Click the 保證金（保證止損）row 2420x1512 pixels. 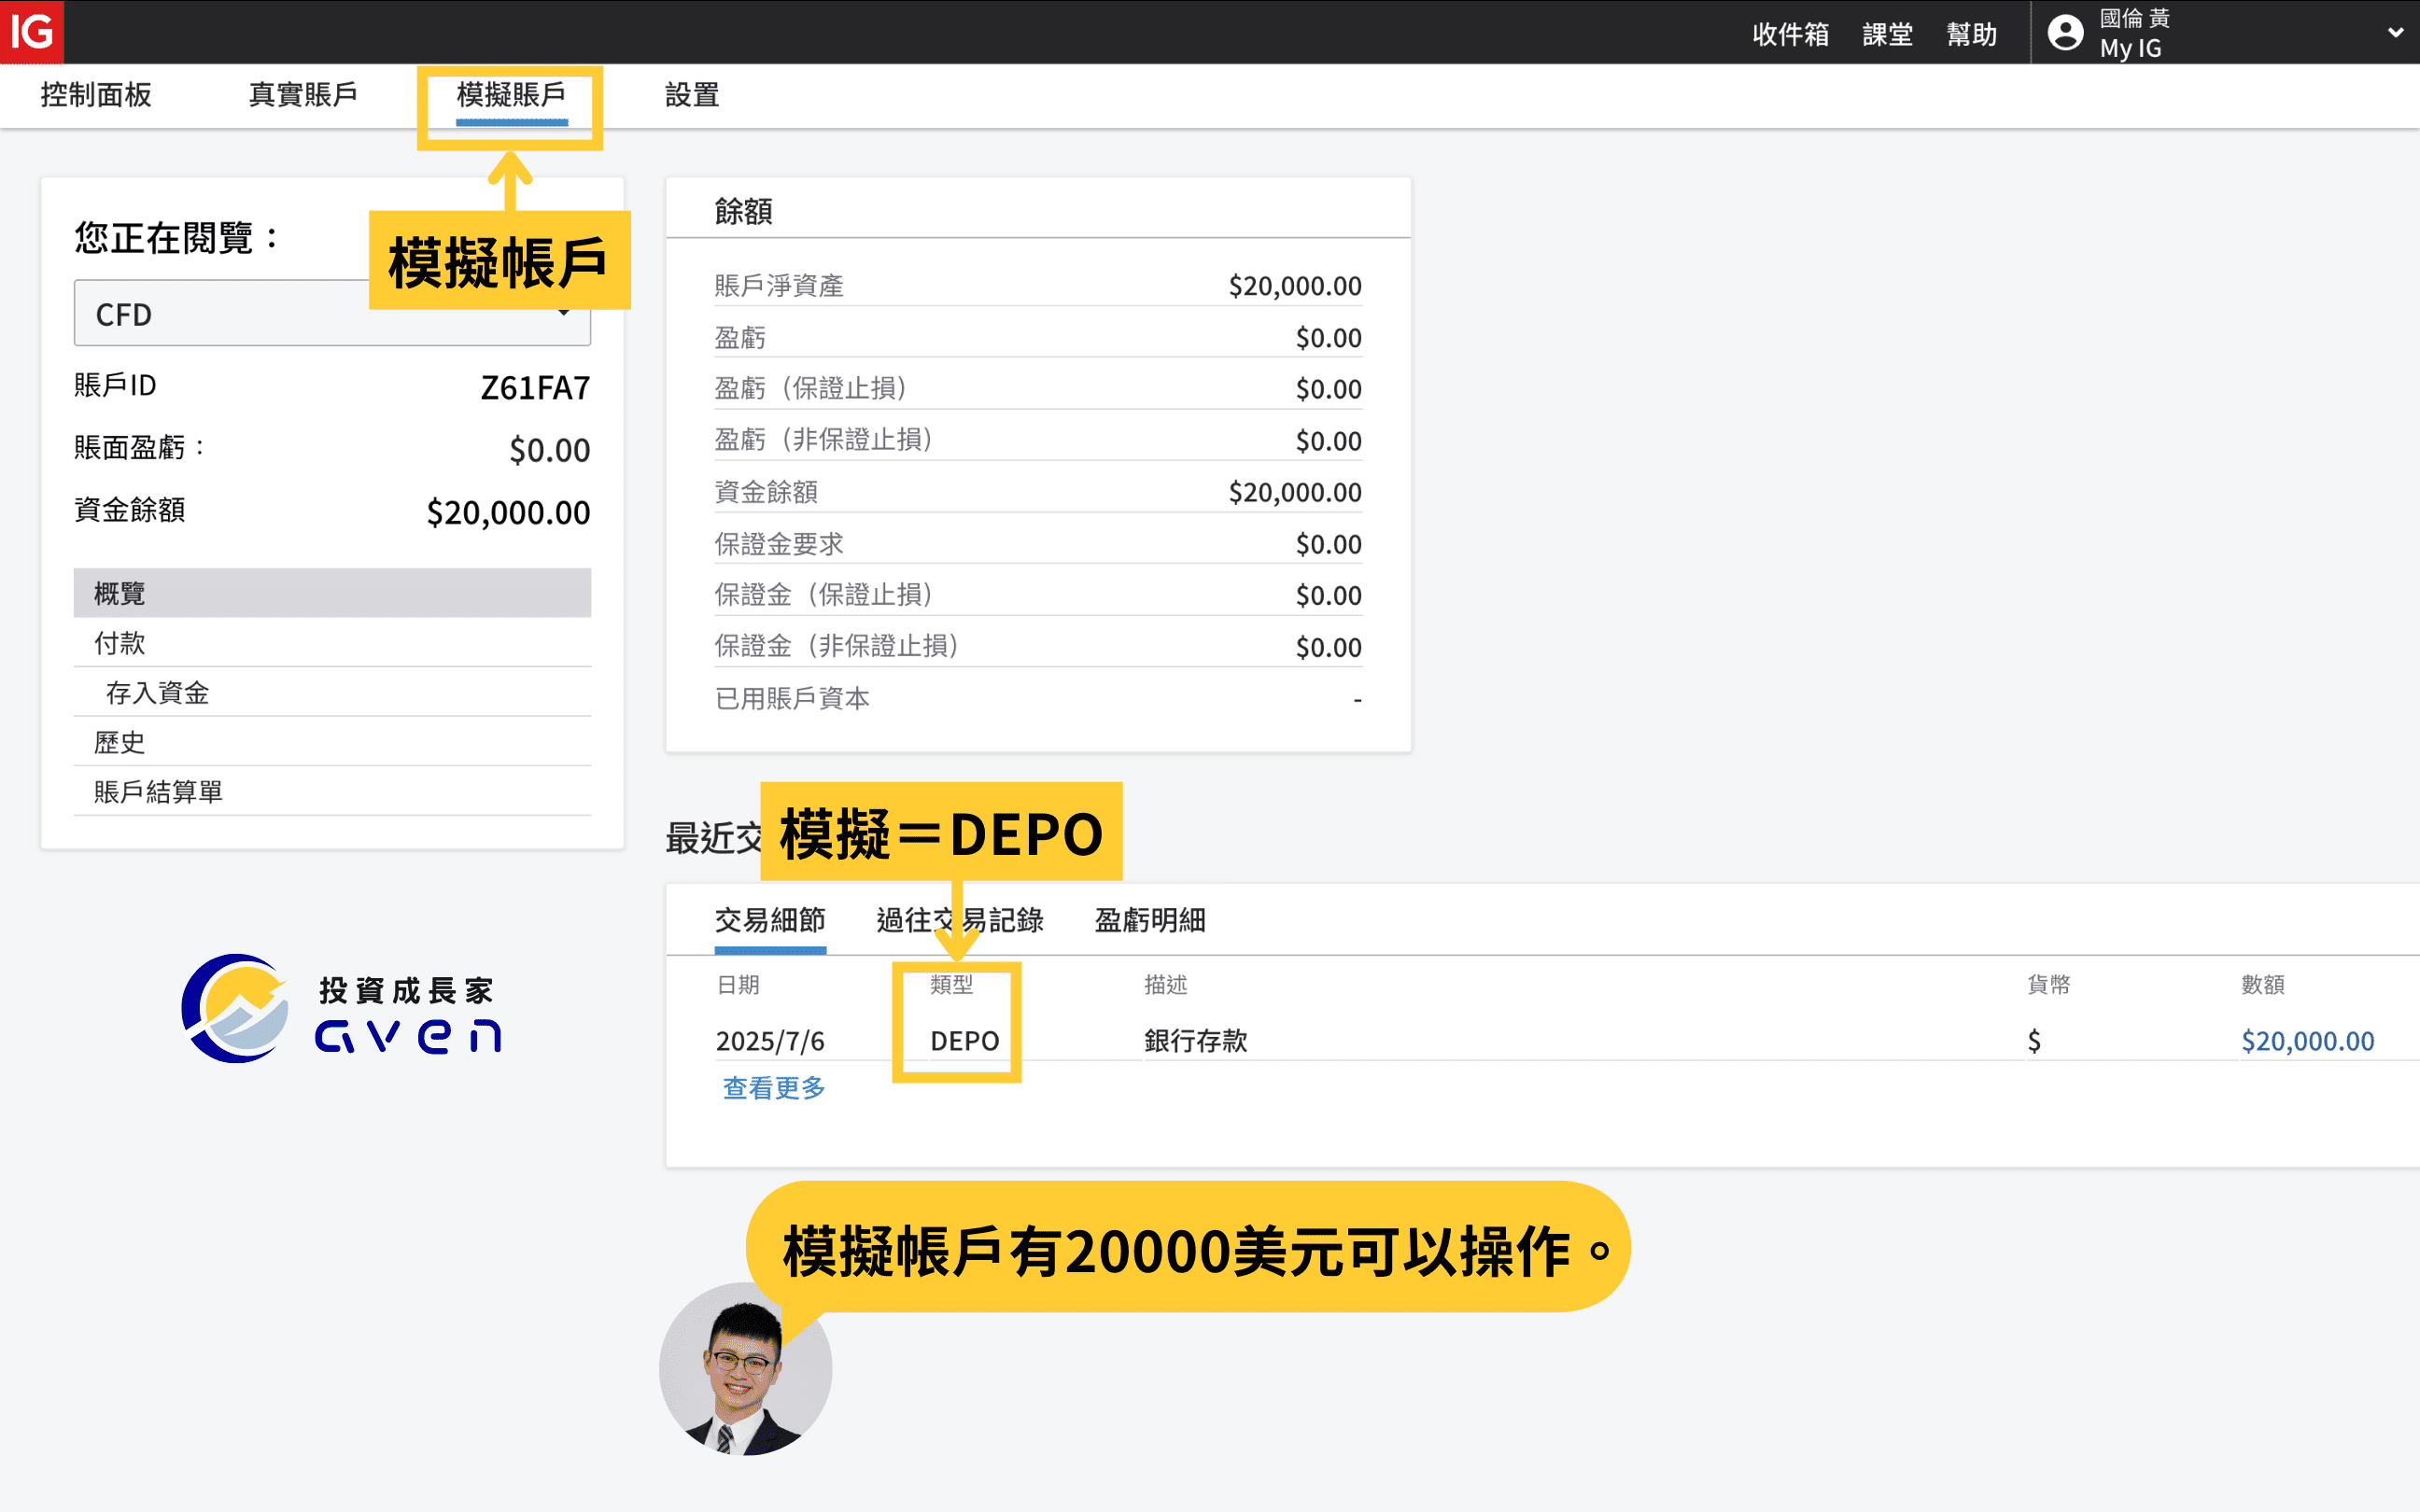[1038, 595]
